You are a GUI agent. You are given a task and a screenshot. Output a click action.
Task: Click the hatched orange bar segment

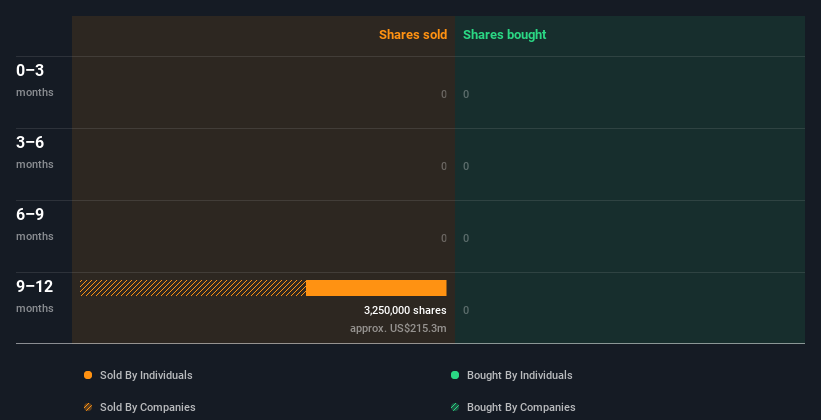click(x=192, y=288)
